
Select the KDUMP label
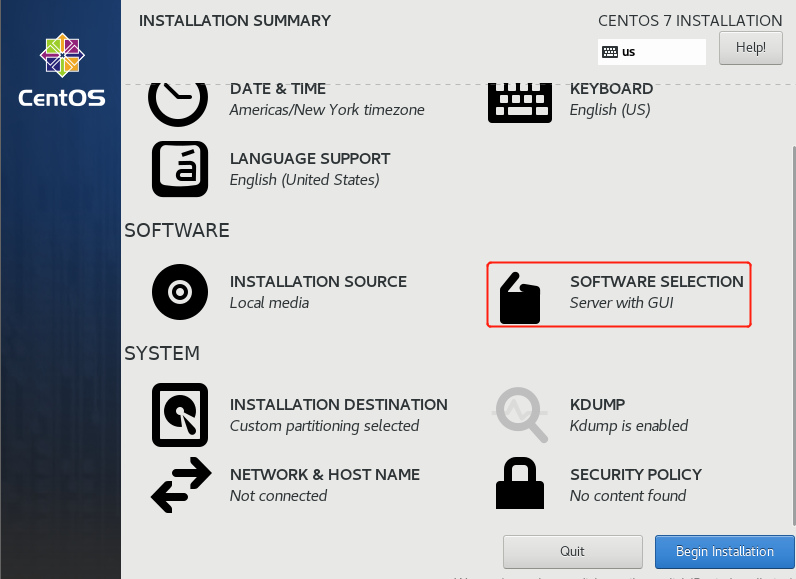point(598,404)
